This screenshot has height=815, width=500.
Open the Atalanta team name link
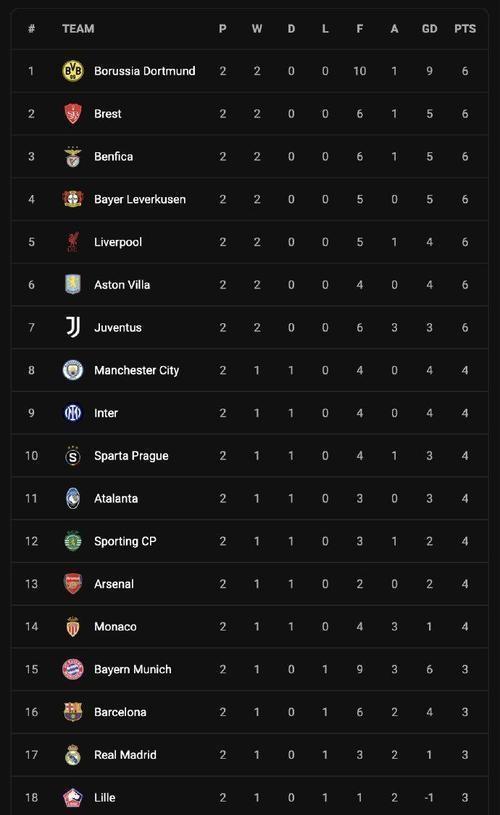[x=116, y=498]
